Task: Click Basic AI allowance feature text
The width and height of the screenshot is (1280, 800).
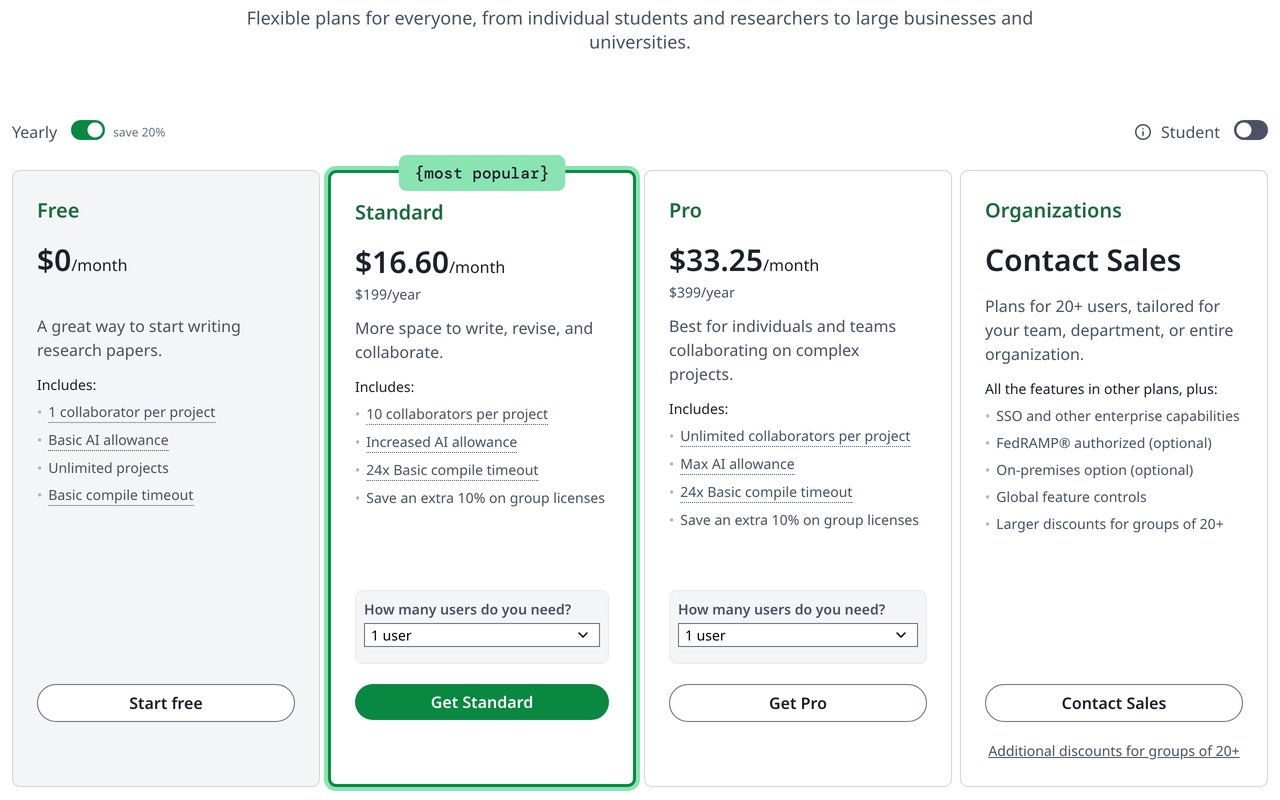Action: tap(108, 440)
